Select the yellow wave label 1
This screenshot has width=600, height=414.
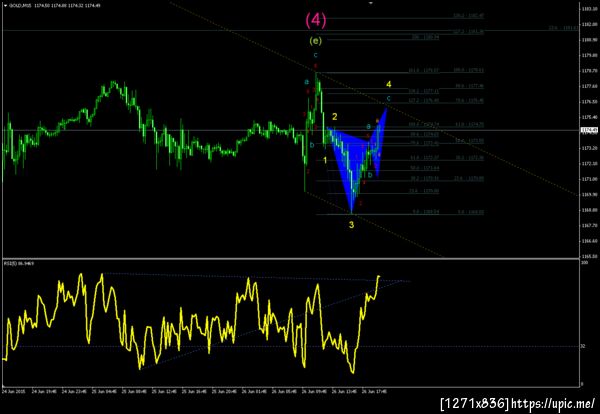pyautogui.click(x=325, y=160)
